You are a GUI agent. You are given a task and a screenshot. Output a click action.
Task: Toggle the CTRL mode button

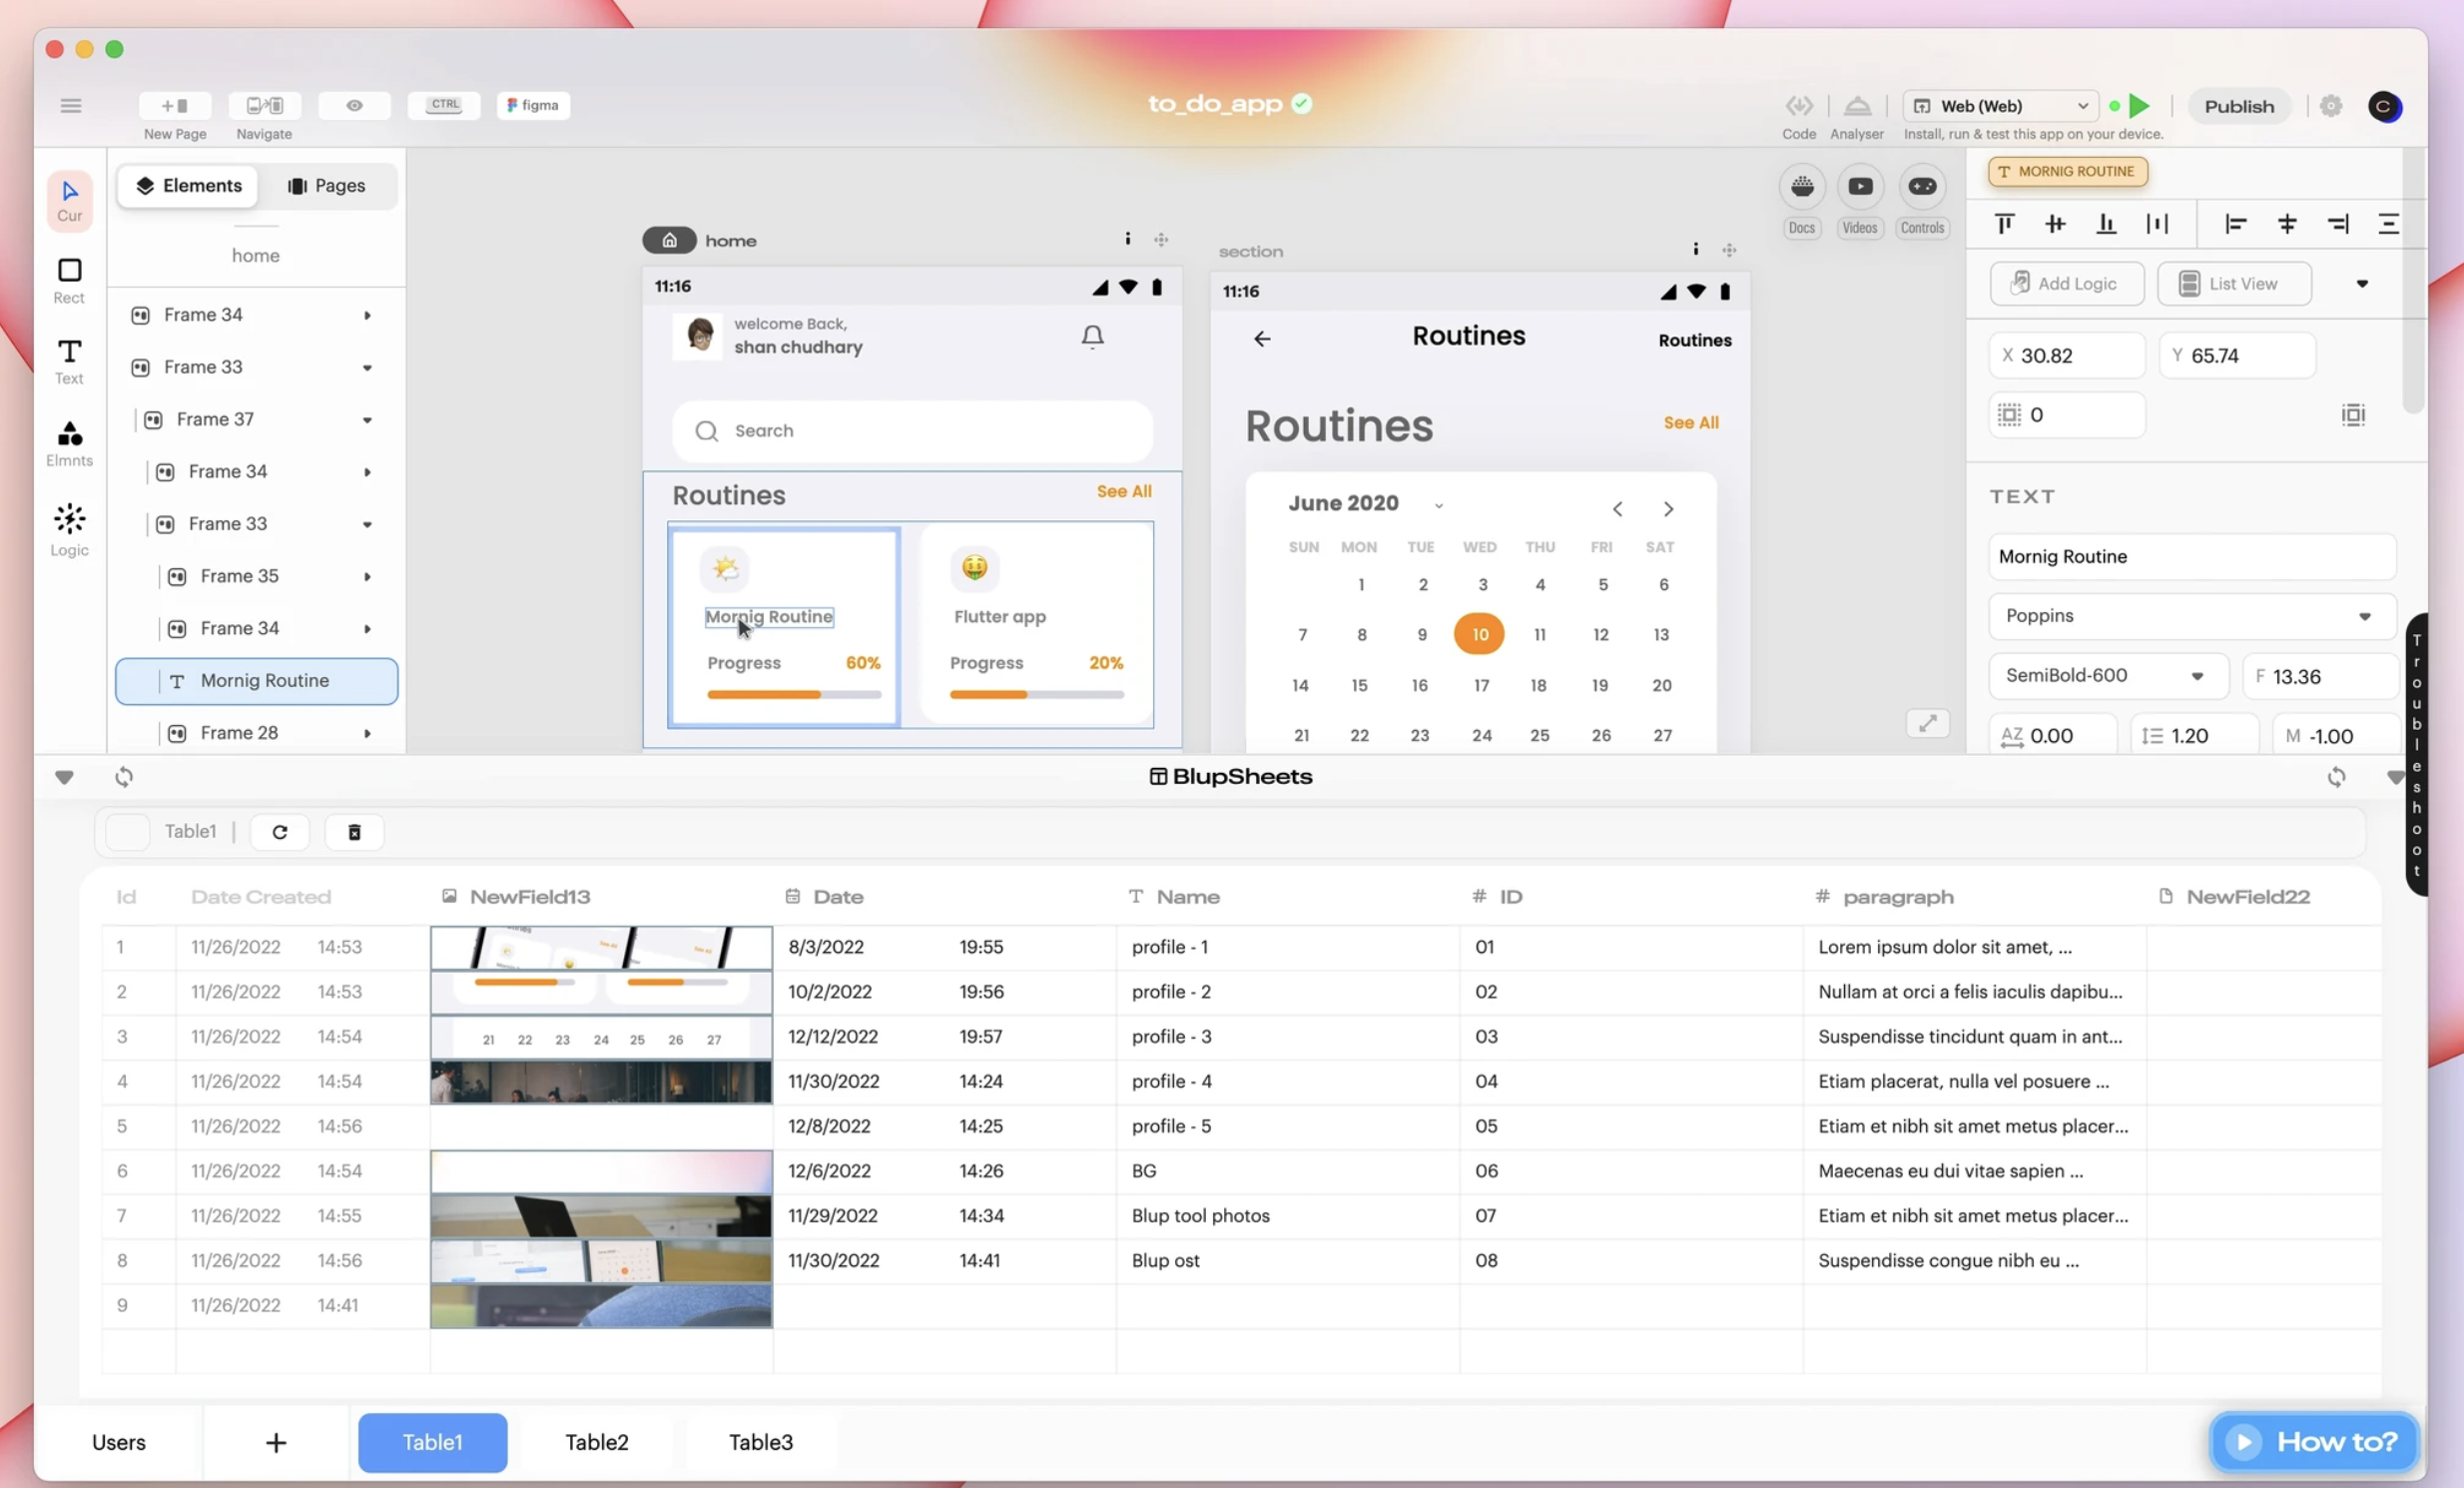tap(444, 105)
